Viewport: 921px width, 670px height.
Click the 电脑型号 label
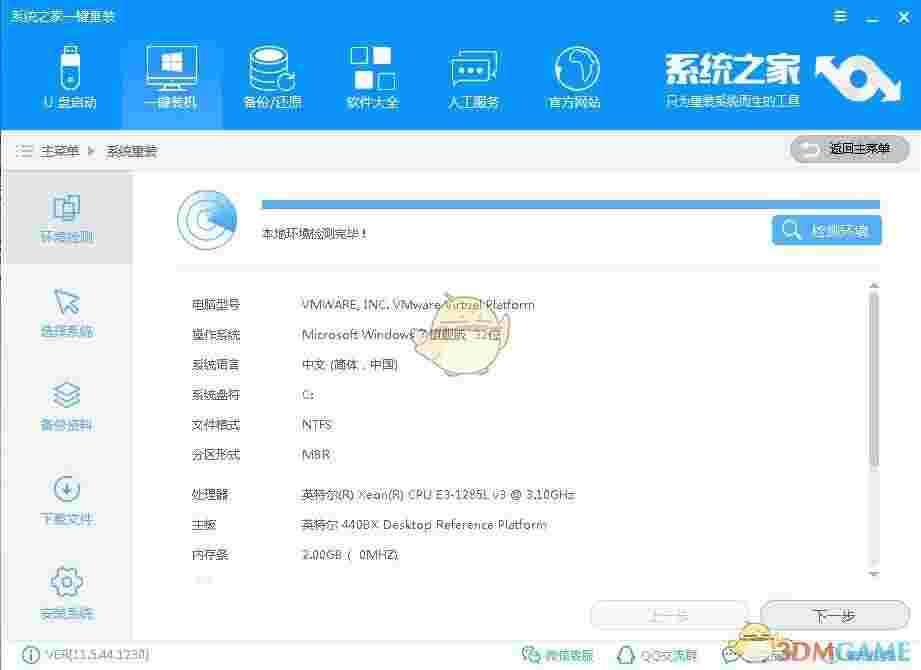pos(216,305)
